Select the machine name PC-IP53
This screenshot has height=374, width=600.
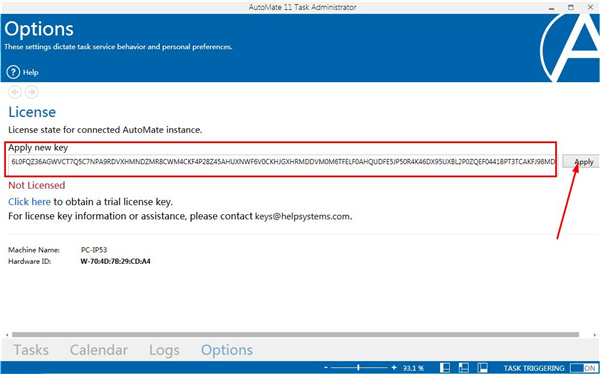pyautogui.click(x=94, y=250)
